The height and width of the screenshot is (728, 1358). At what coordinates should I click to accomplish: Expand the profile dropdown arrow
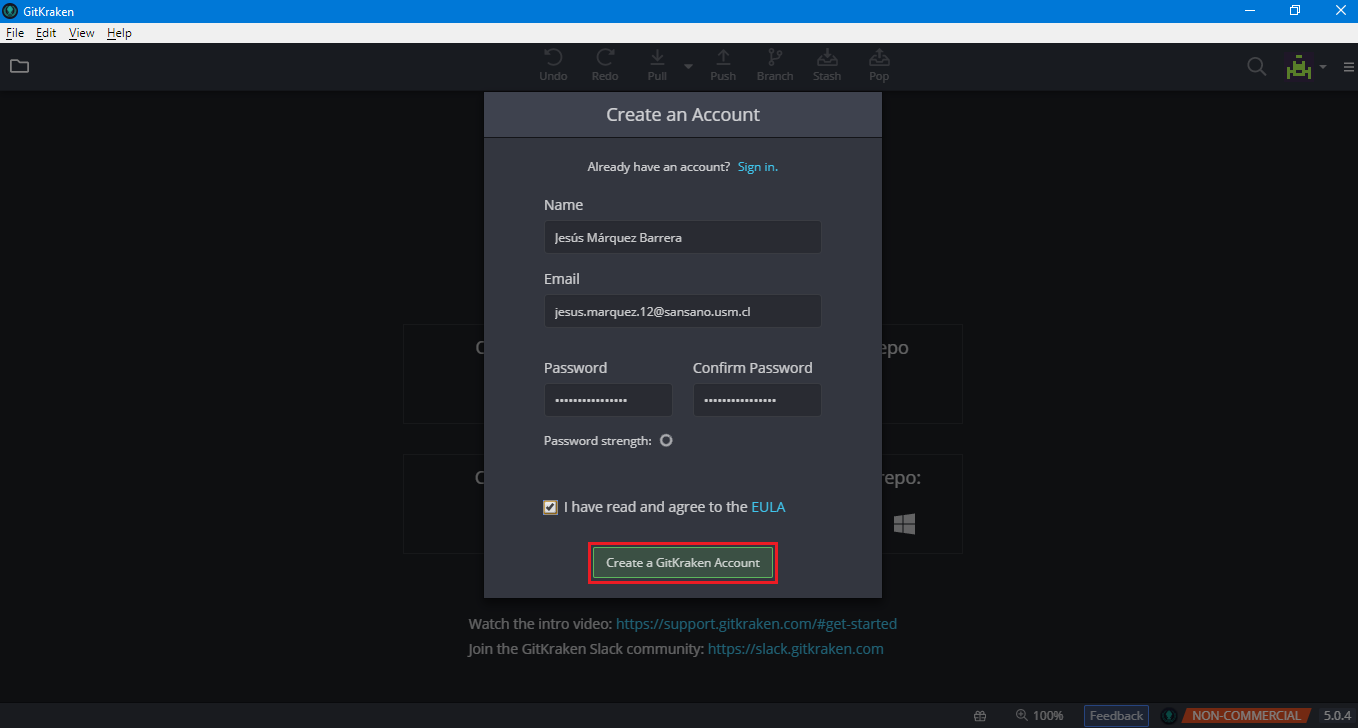pos(1323,67)
